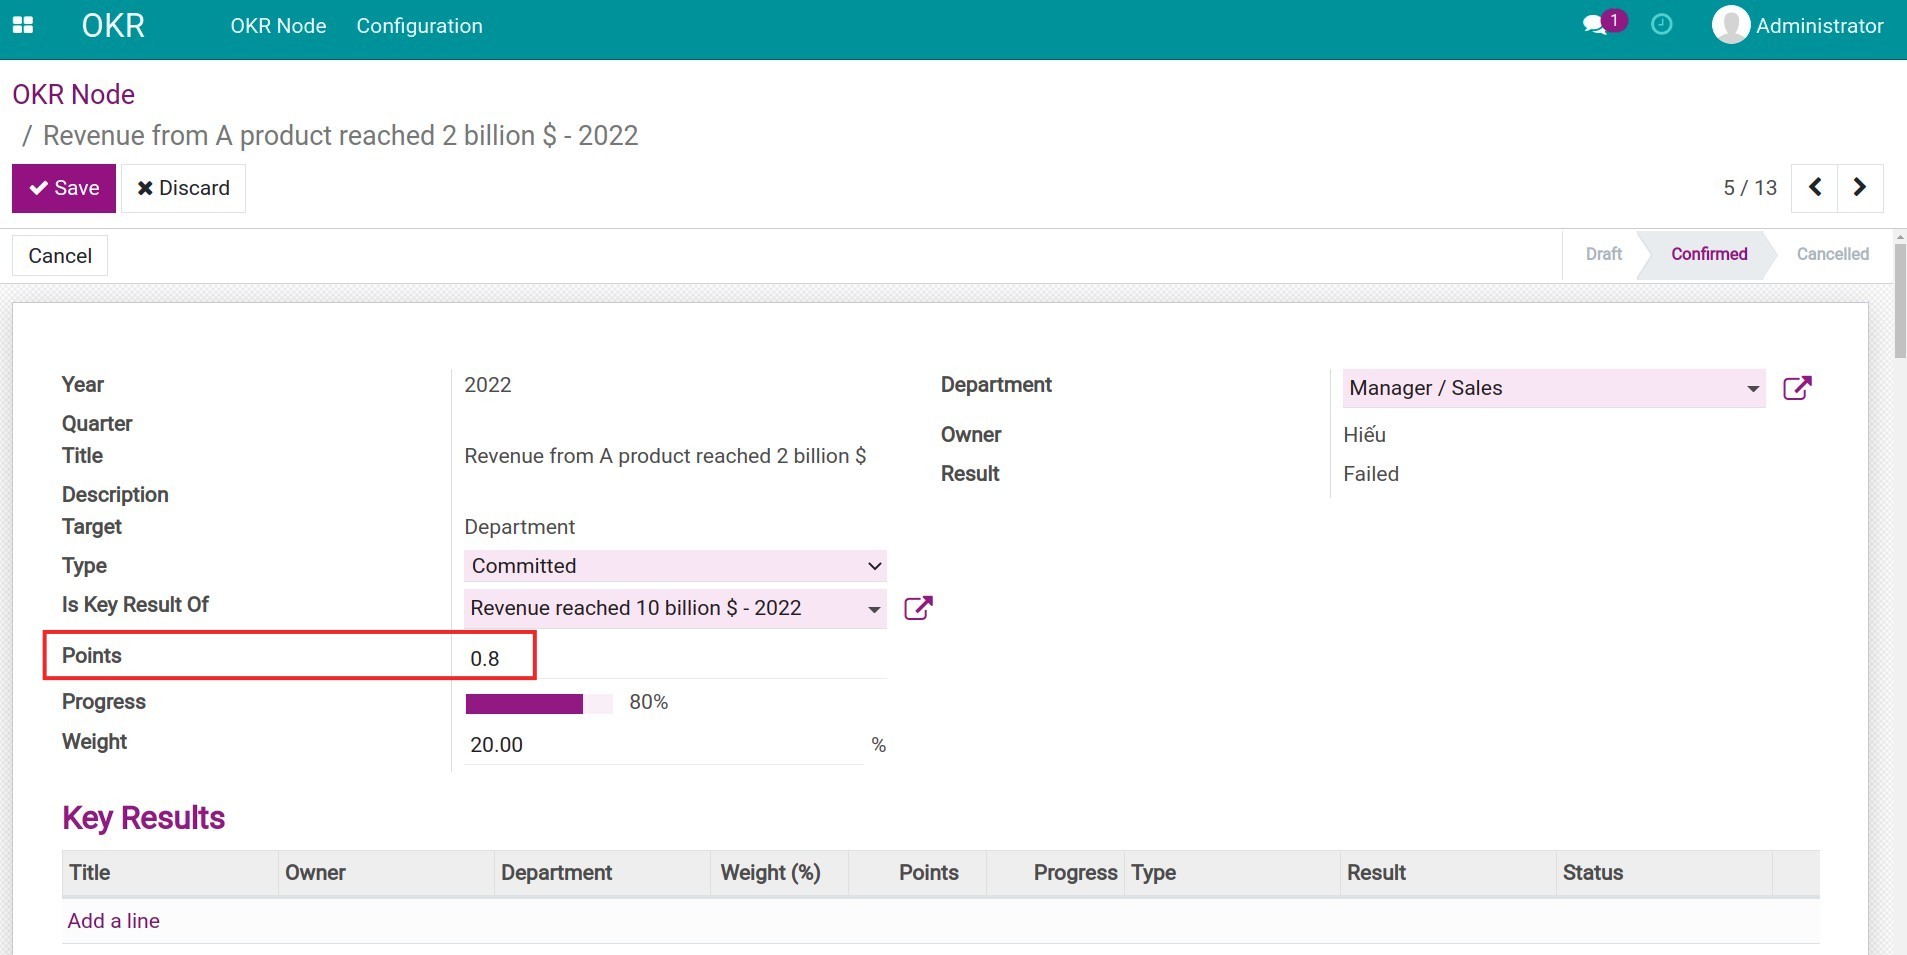The image size is (1907, 955).
Task: Open the apps menu grid icon
Action: [23, 25]
